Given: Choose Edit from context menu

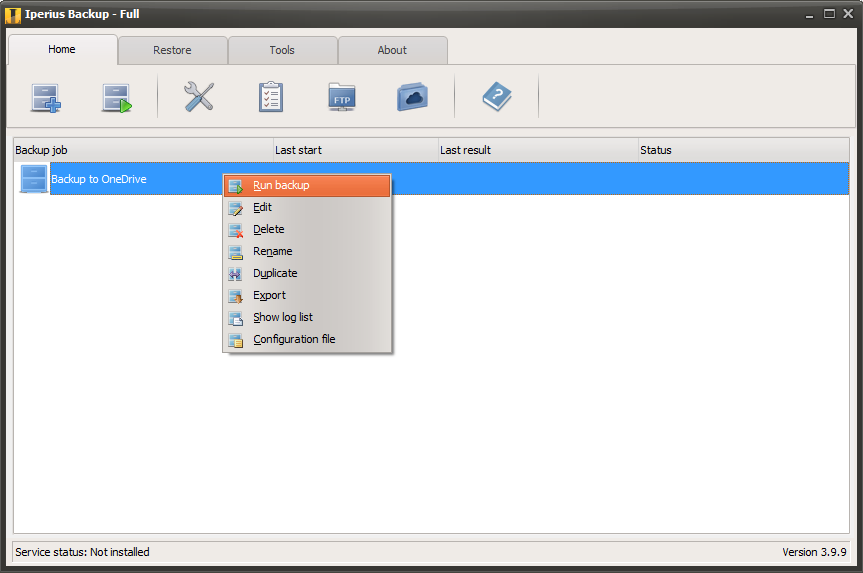Looking at the screenshot, I should [307, 208].
